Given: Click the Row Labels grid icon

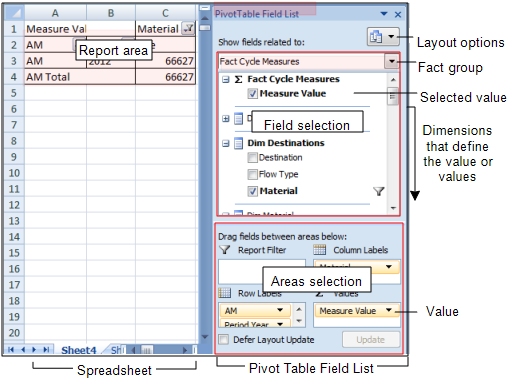Looking at the screenshot, I should tap(224, 293).
